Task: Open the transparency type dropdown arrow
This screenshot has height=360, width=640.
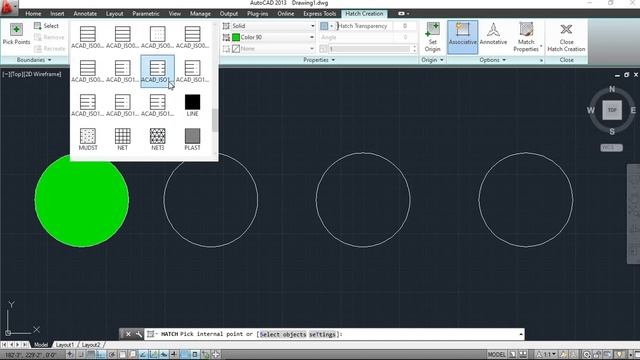Action: coord(331,26)
